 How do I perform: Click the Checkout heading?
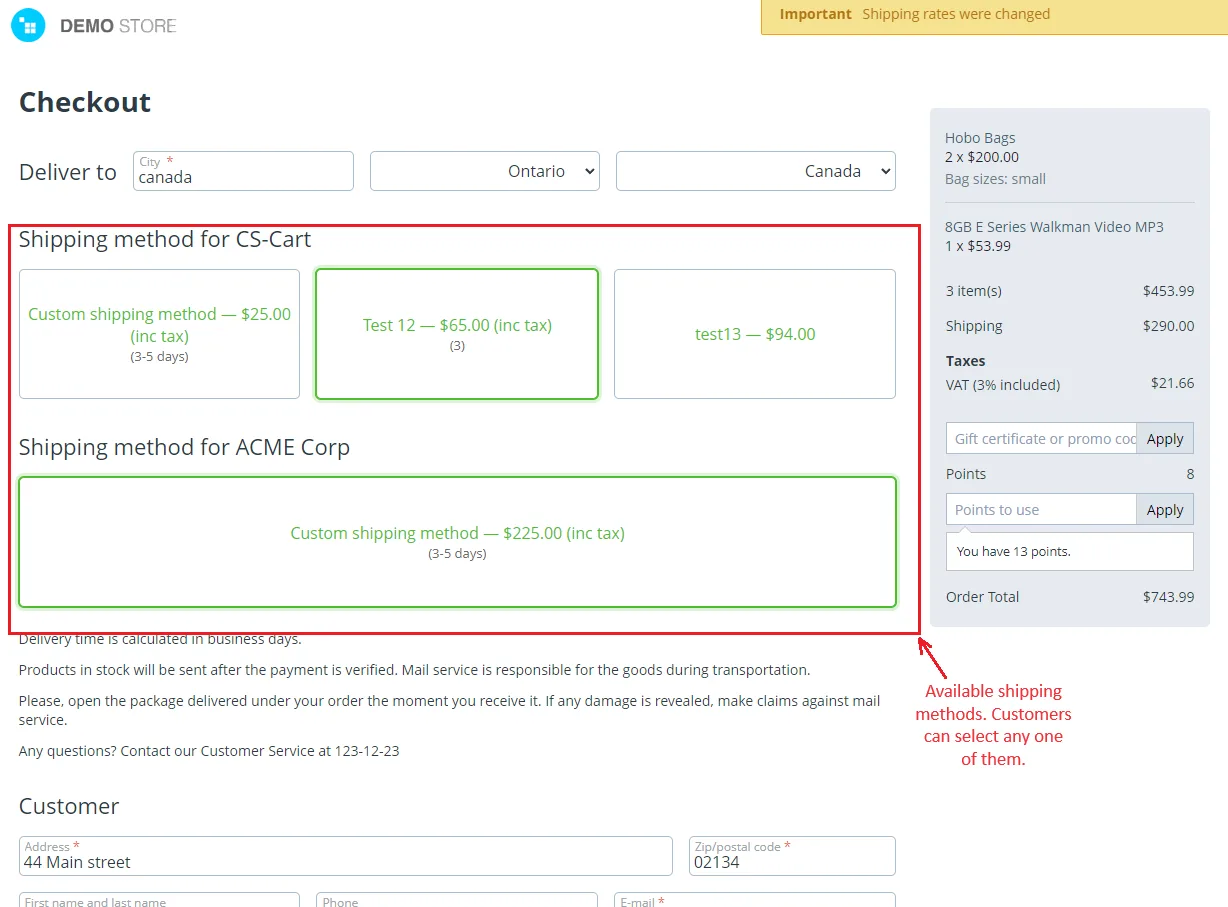click(85, 102)
